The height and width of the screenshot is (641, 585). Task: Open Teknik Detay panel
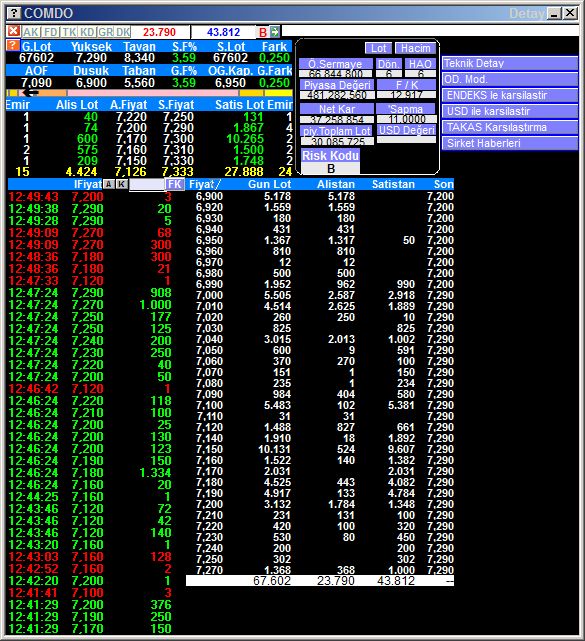pyautogui.click(x=510, y=63)
